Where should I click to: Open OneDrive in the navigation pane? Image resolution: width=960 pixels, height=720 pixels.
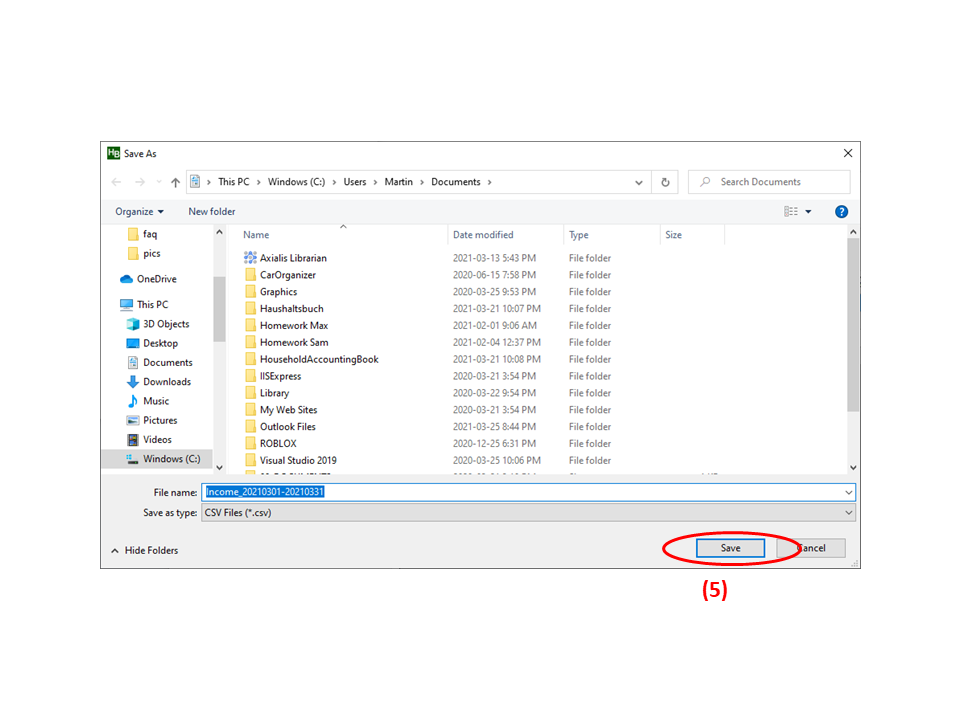(156, 279)
